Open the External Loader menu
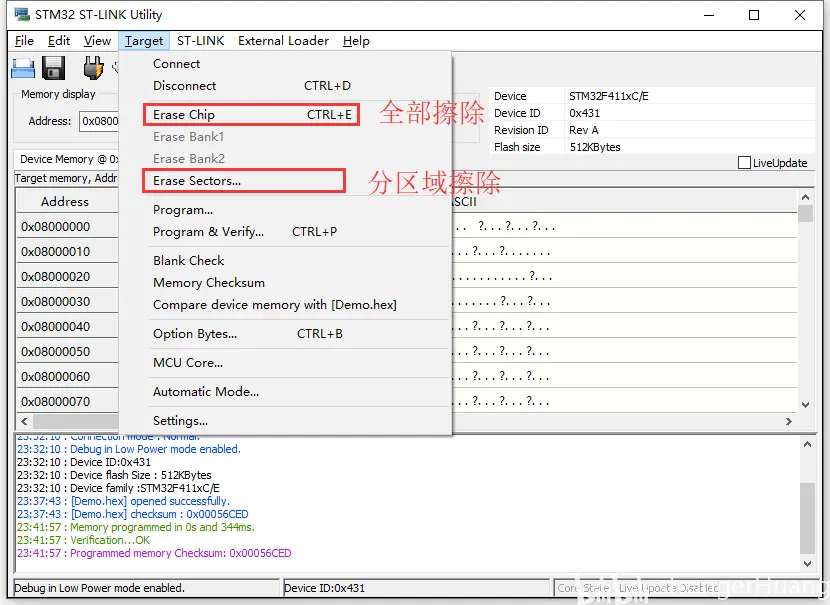 [x=283, y=41]
